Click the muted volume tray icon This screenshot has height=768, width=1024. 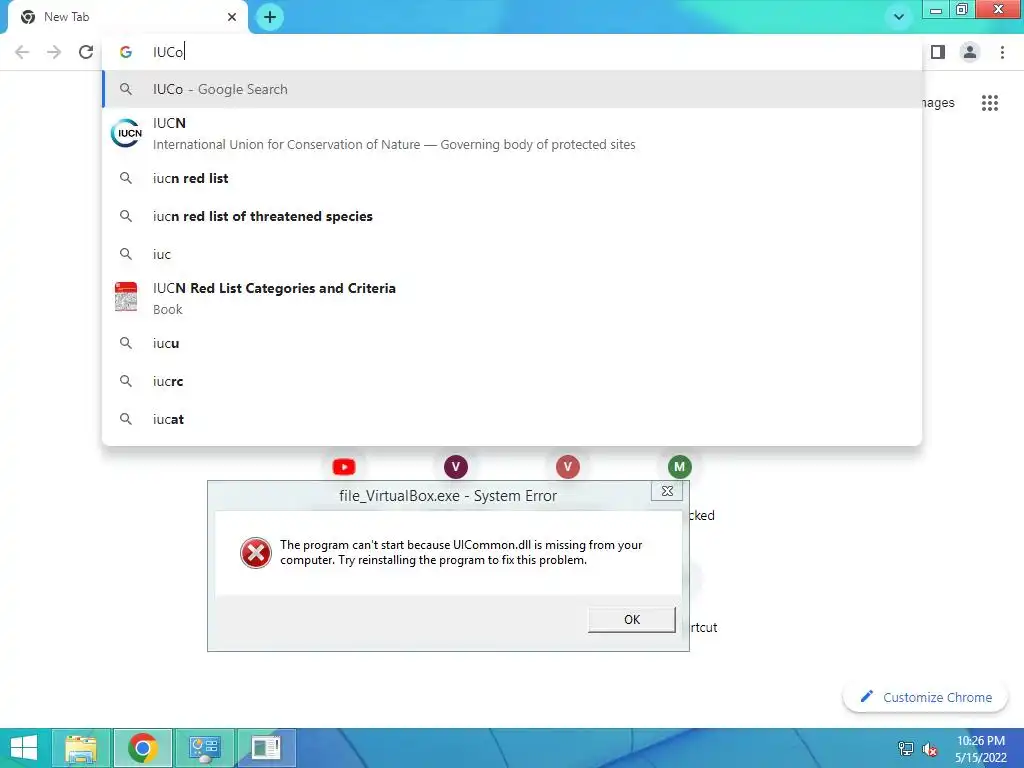tap(930, 749)
